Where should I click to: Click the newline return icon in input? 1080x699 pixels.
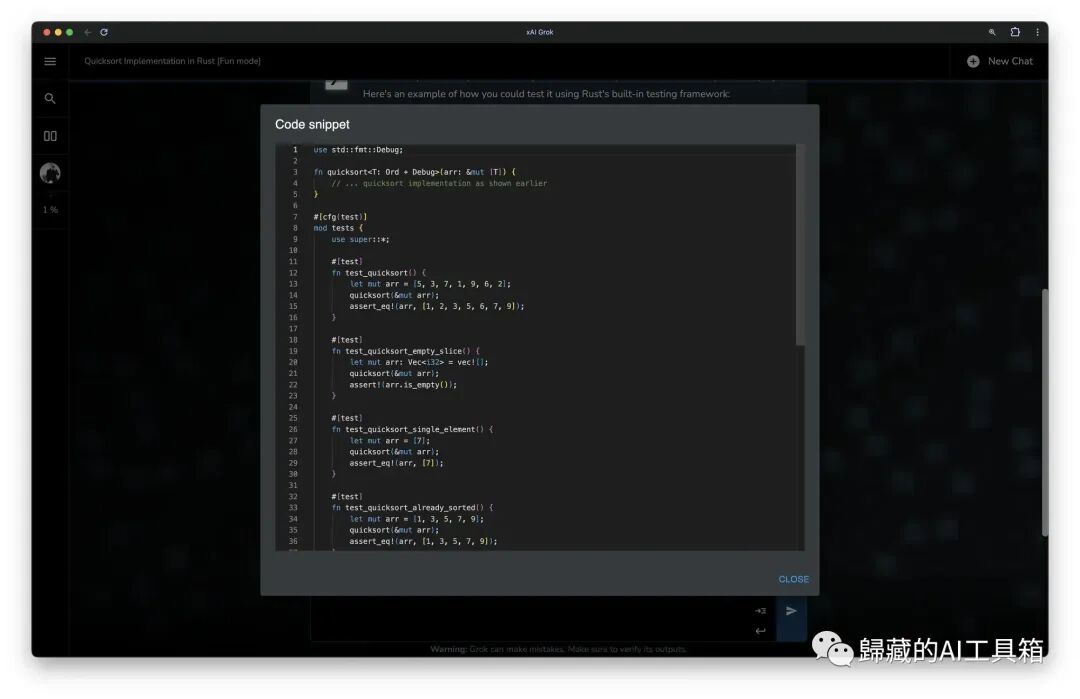[x=760, y=630]
